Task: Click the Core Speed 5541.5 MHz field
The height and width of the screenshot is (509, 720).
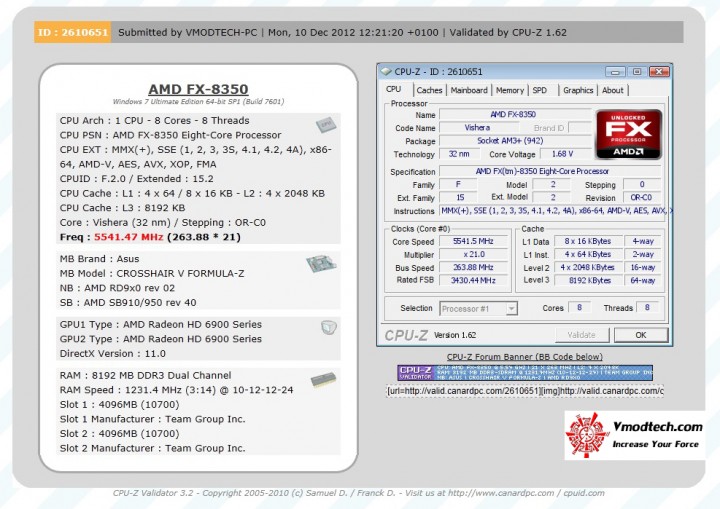Action: coord(473,241)
